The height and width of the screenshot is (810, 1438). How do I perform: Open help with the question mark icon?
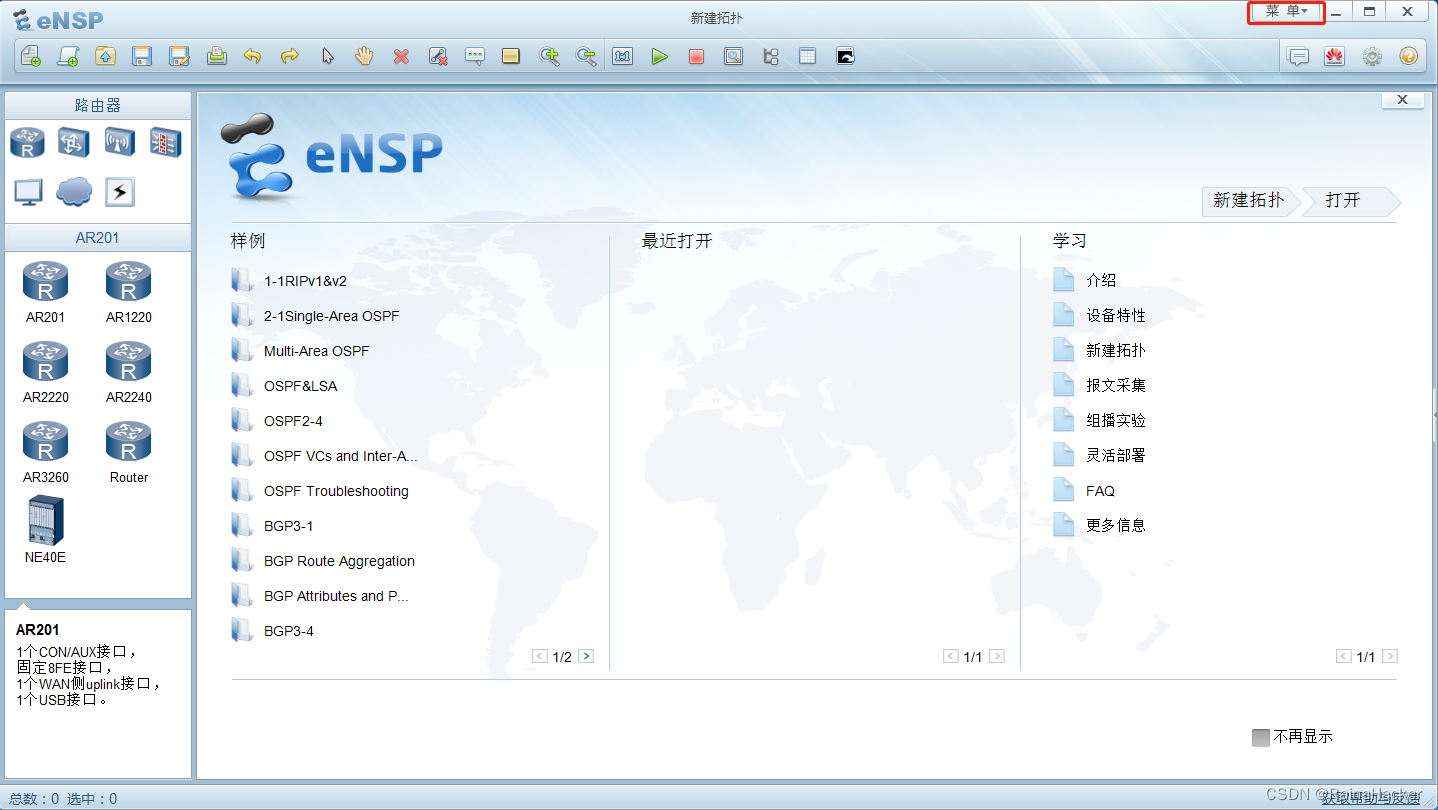click(x=1409, y=56)
